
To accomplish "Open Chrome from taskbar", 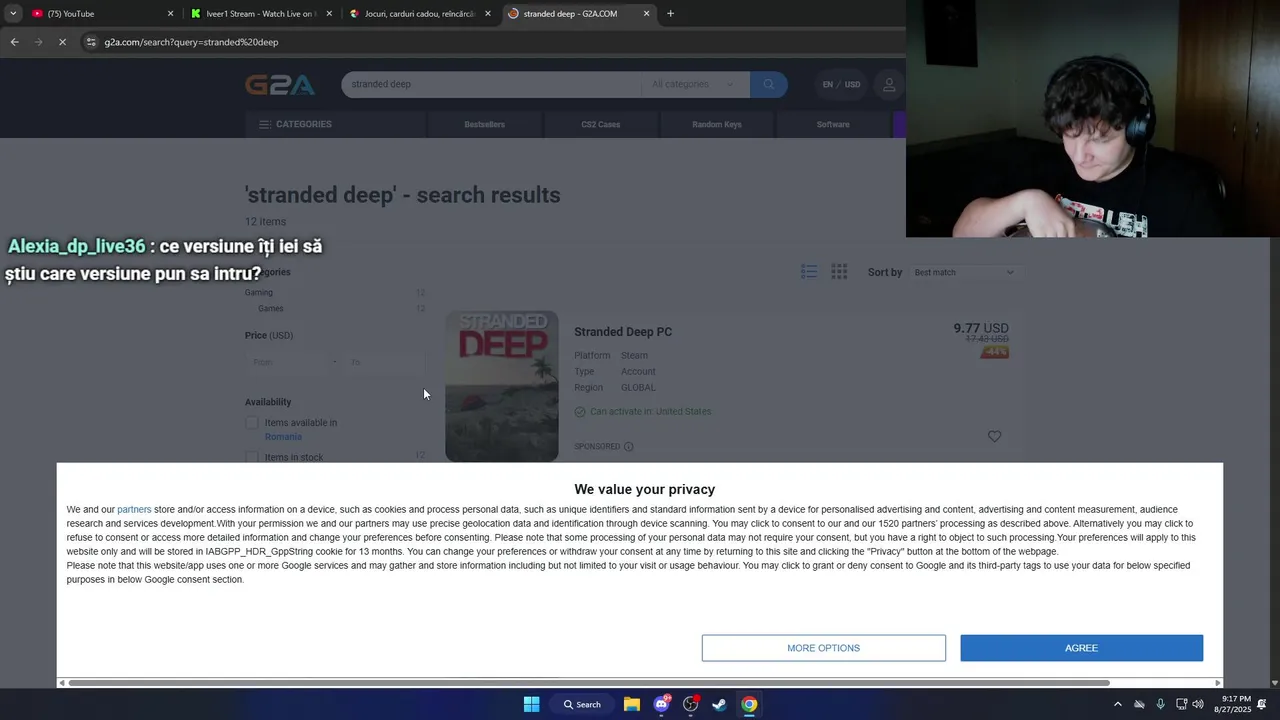I will click(x=749, y=704).
